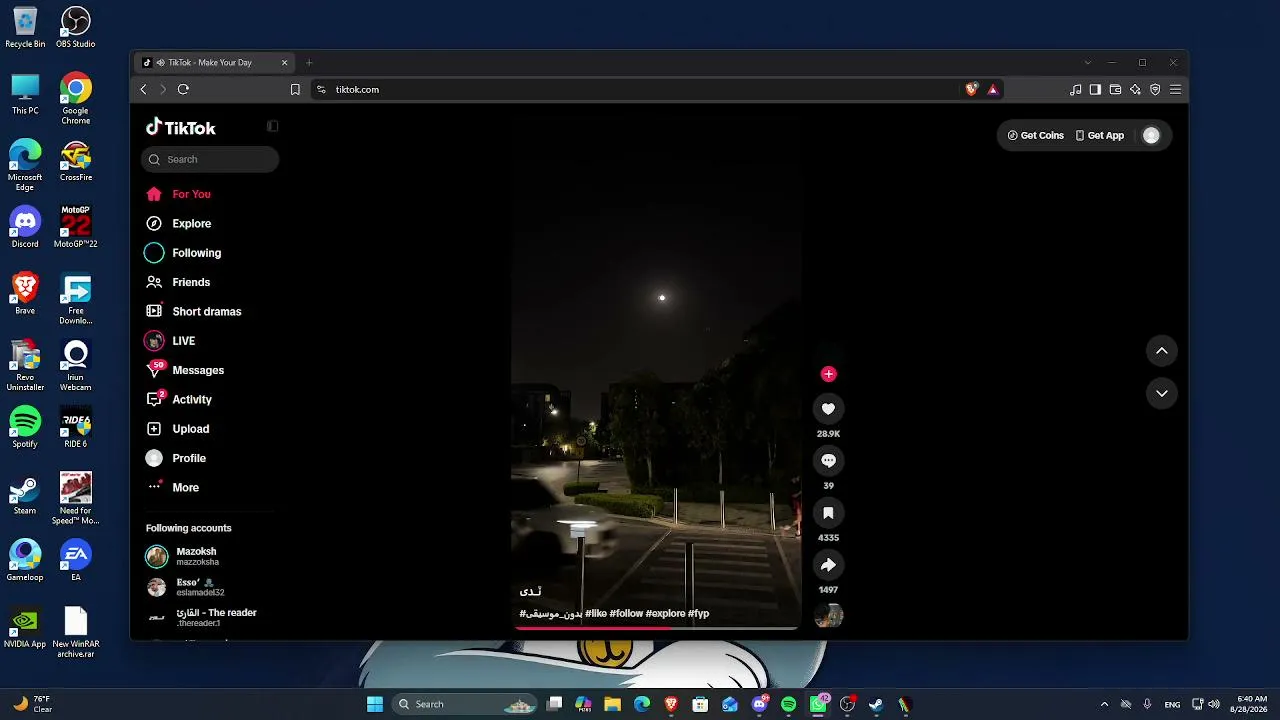1280x720 pixels.
Task: Open Brave Shields lion icon
Action: click(971, 89)
